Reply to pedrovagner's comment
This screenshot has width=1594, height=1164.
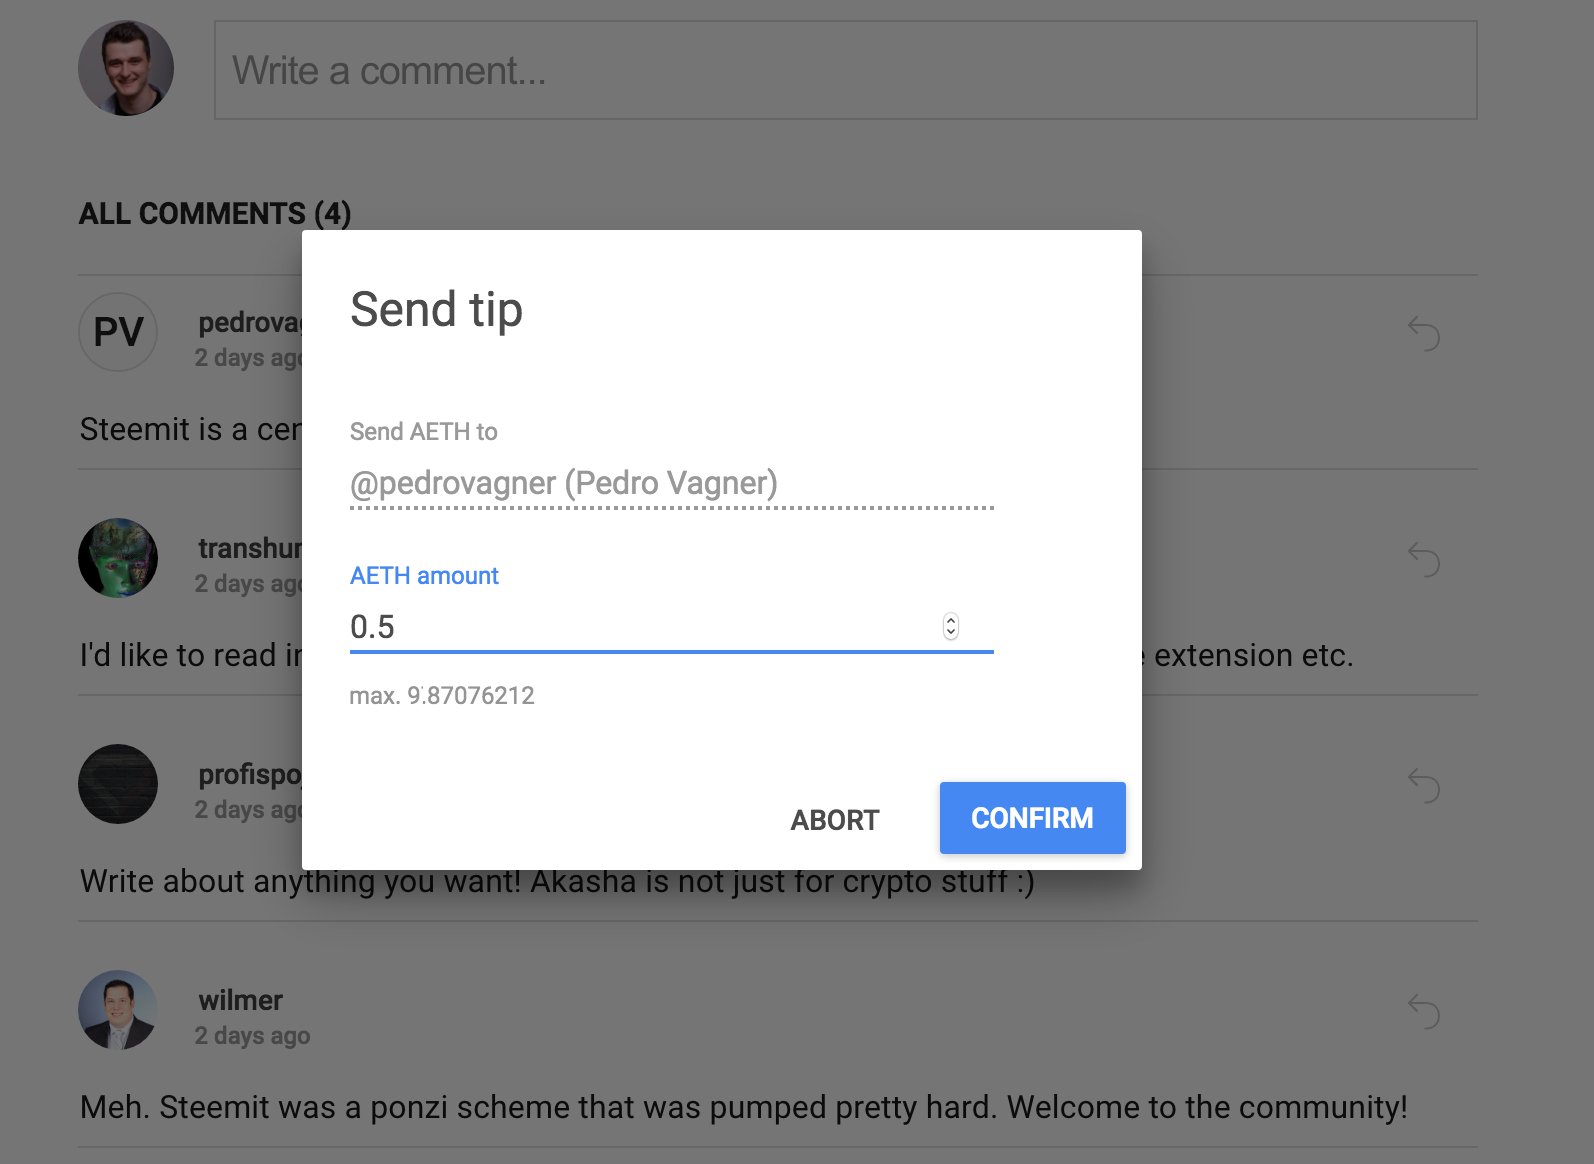[1423, 333]
